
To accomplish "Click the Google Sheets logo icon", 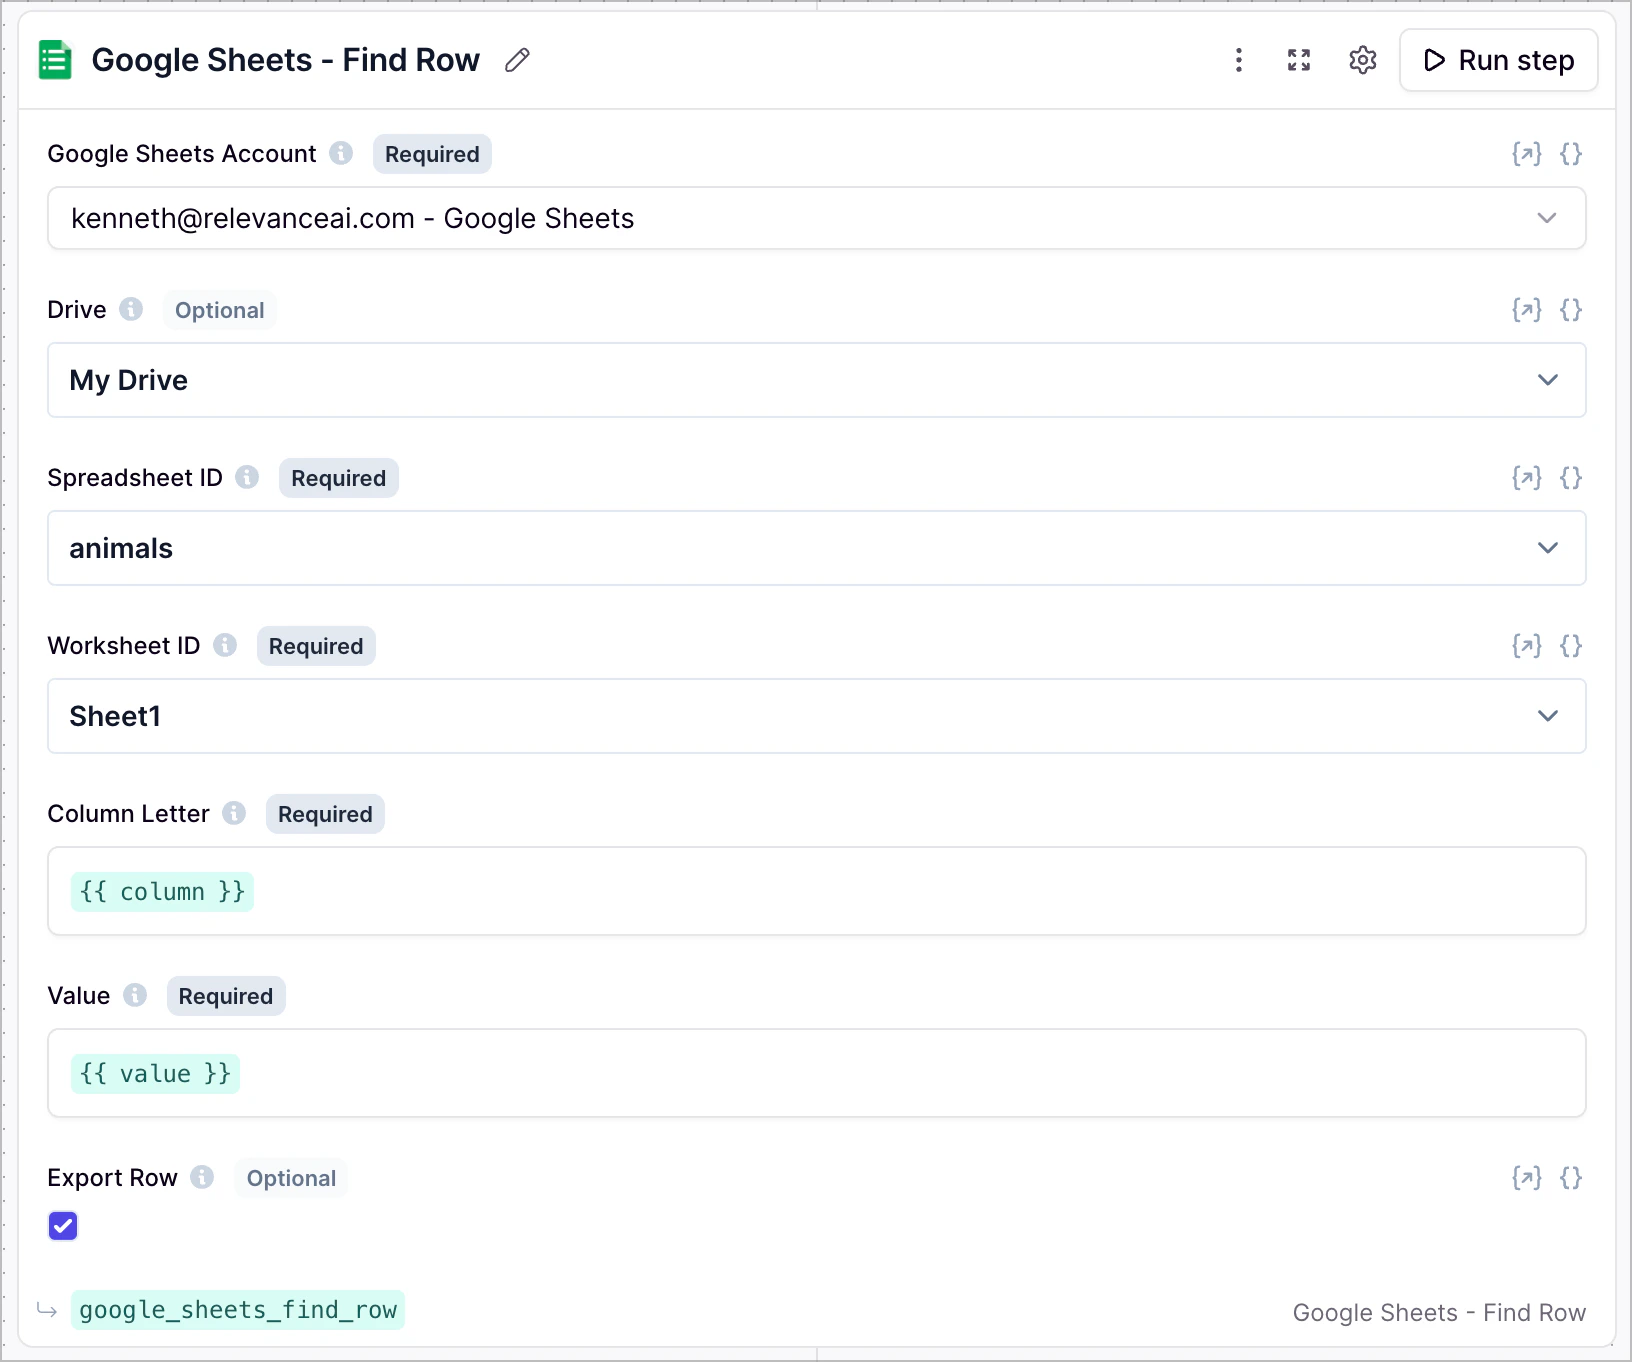I will (x=55, y=59).
